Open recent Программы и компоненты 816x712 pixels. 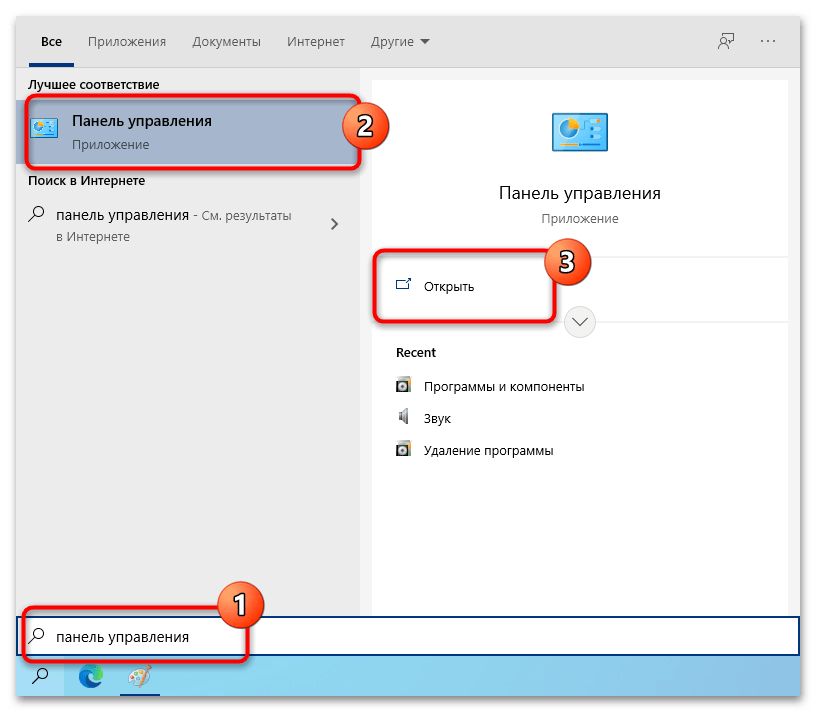tap(504, 387)
